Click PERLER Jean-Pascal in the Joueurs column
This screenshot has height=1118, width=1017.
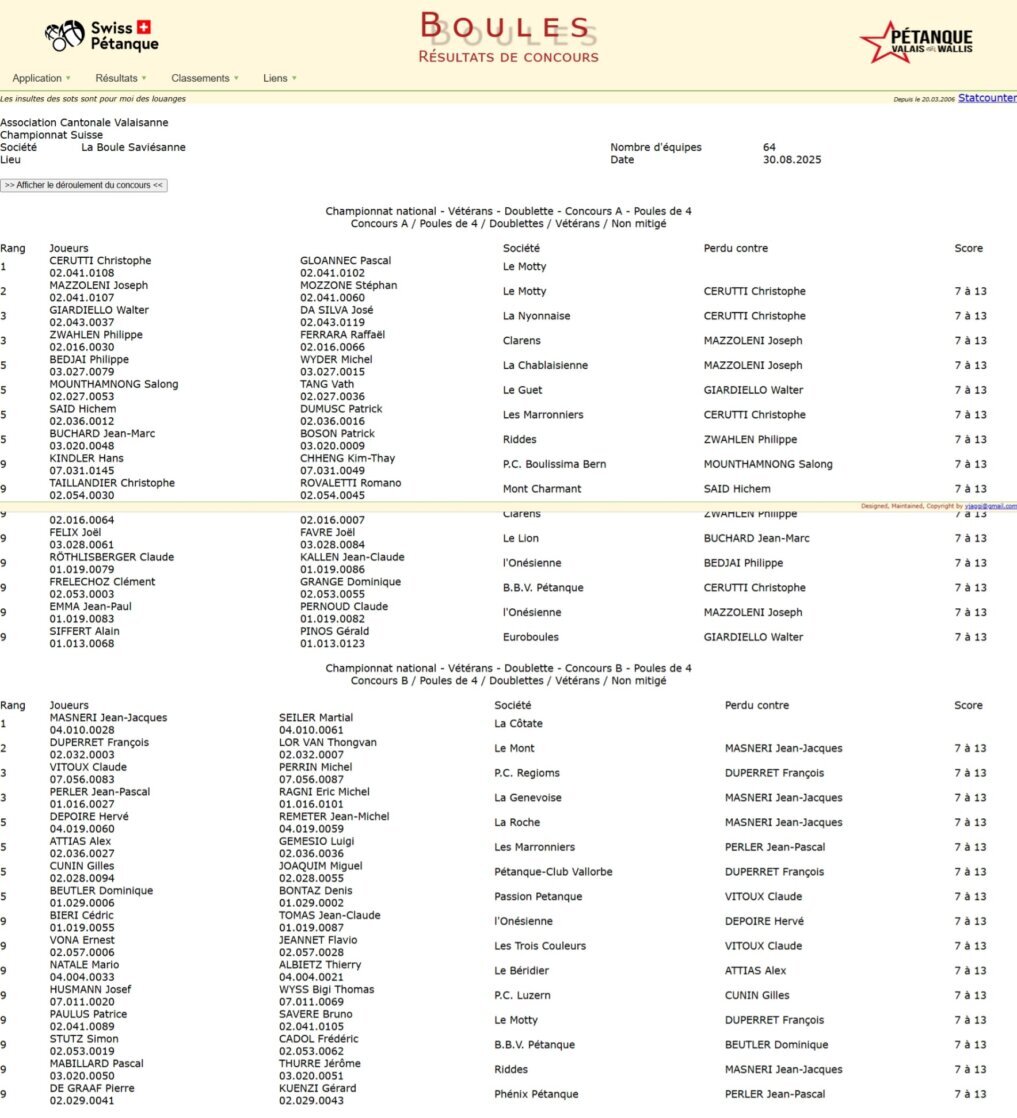coord(100,792)
